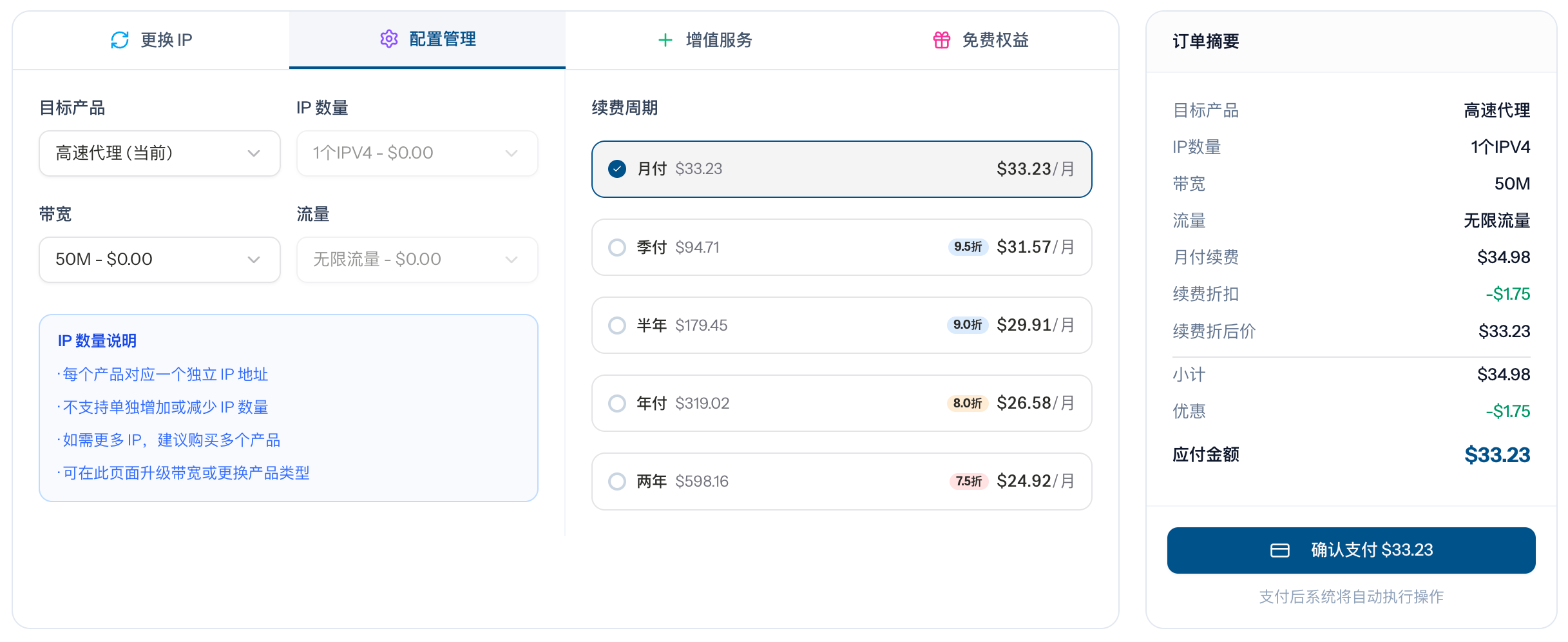The height and width of the screenshot is (642, 1568).
Task: Click the $598.16 two-year total
Action: pos(702,481)
